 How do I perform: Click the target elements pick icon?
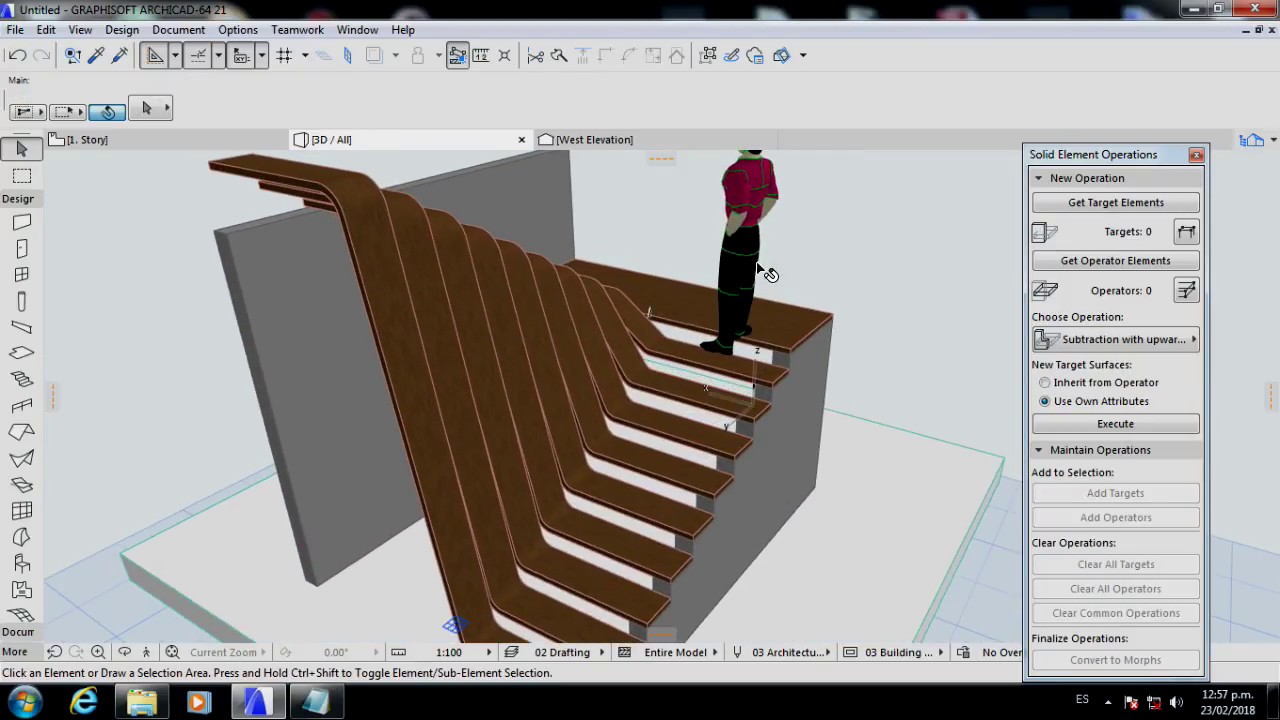pyautogui.click(x=1186, y=232)
